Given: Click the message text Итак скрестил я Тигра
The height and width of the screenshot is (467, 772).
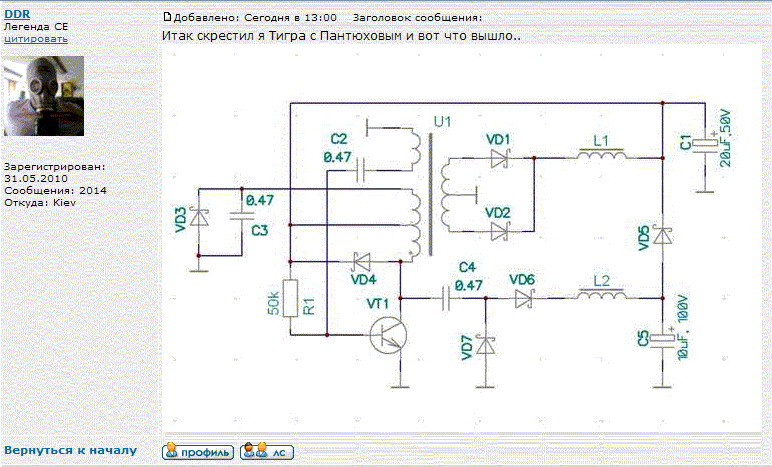Looking at the screenshot, I should tap(341, 36).
